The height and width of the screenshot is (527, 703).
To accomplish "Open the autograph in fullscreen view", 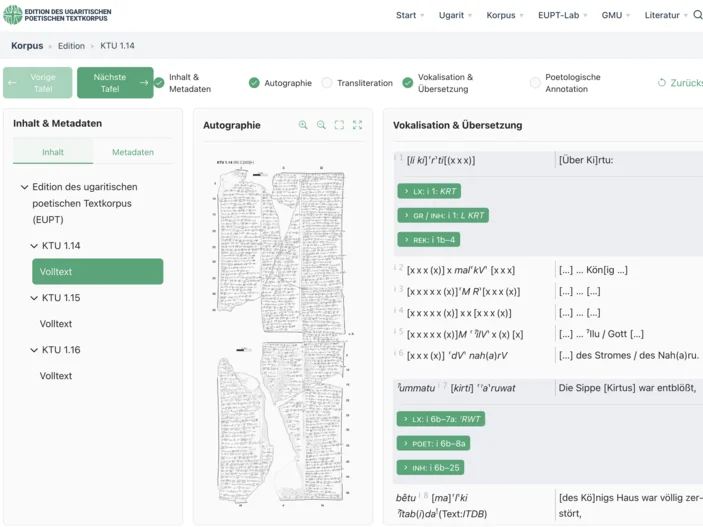I will pyautogui.click(x=357, y=125).
